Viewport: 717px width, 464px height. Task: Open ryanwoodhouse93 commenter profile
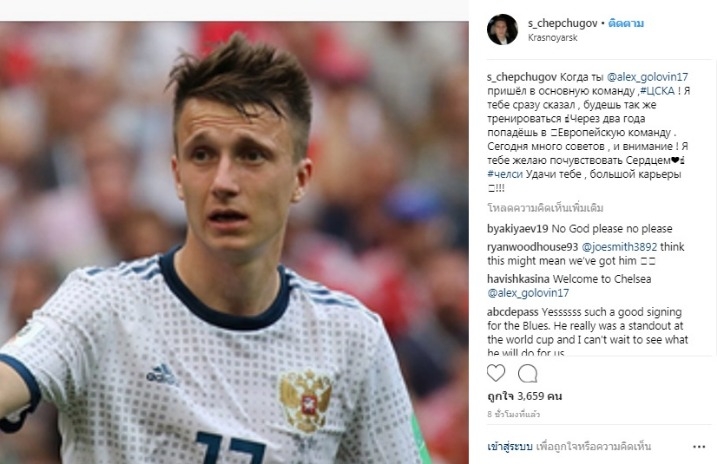tap(533, 247)
